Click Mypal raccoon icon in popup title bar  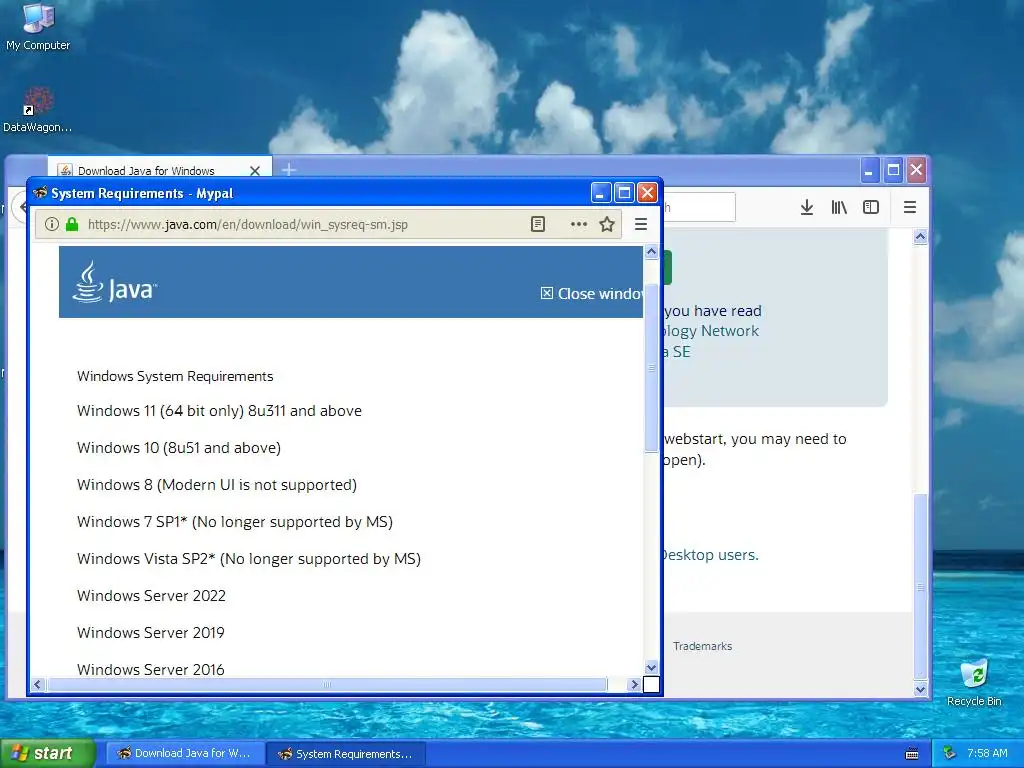click(40, 193)
